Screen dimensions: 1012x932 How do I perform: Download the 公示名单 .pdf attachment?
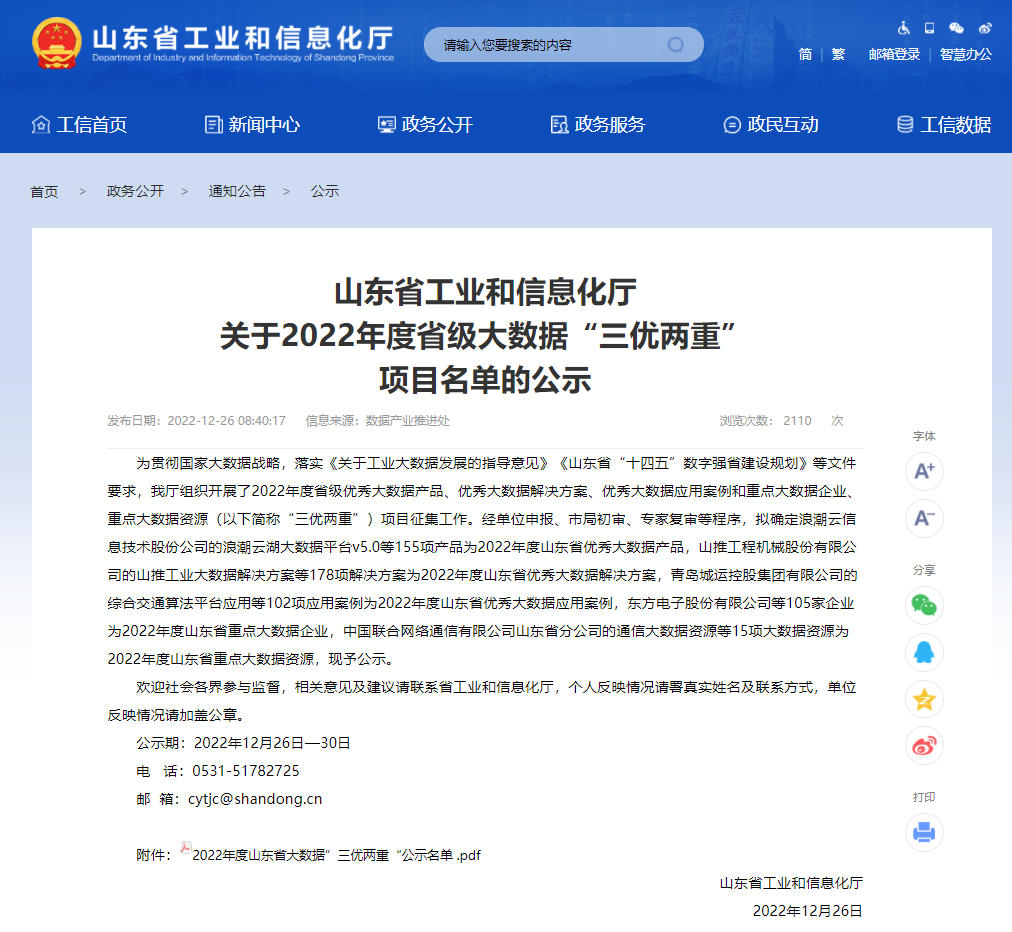336,855
